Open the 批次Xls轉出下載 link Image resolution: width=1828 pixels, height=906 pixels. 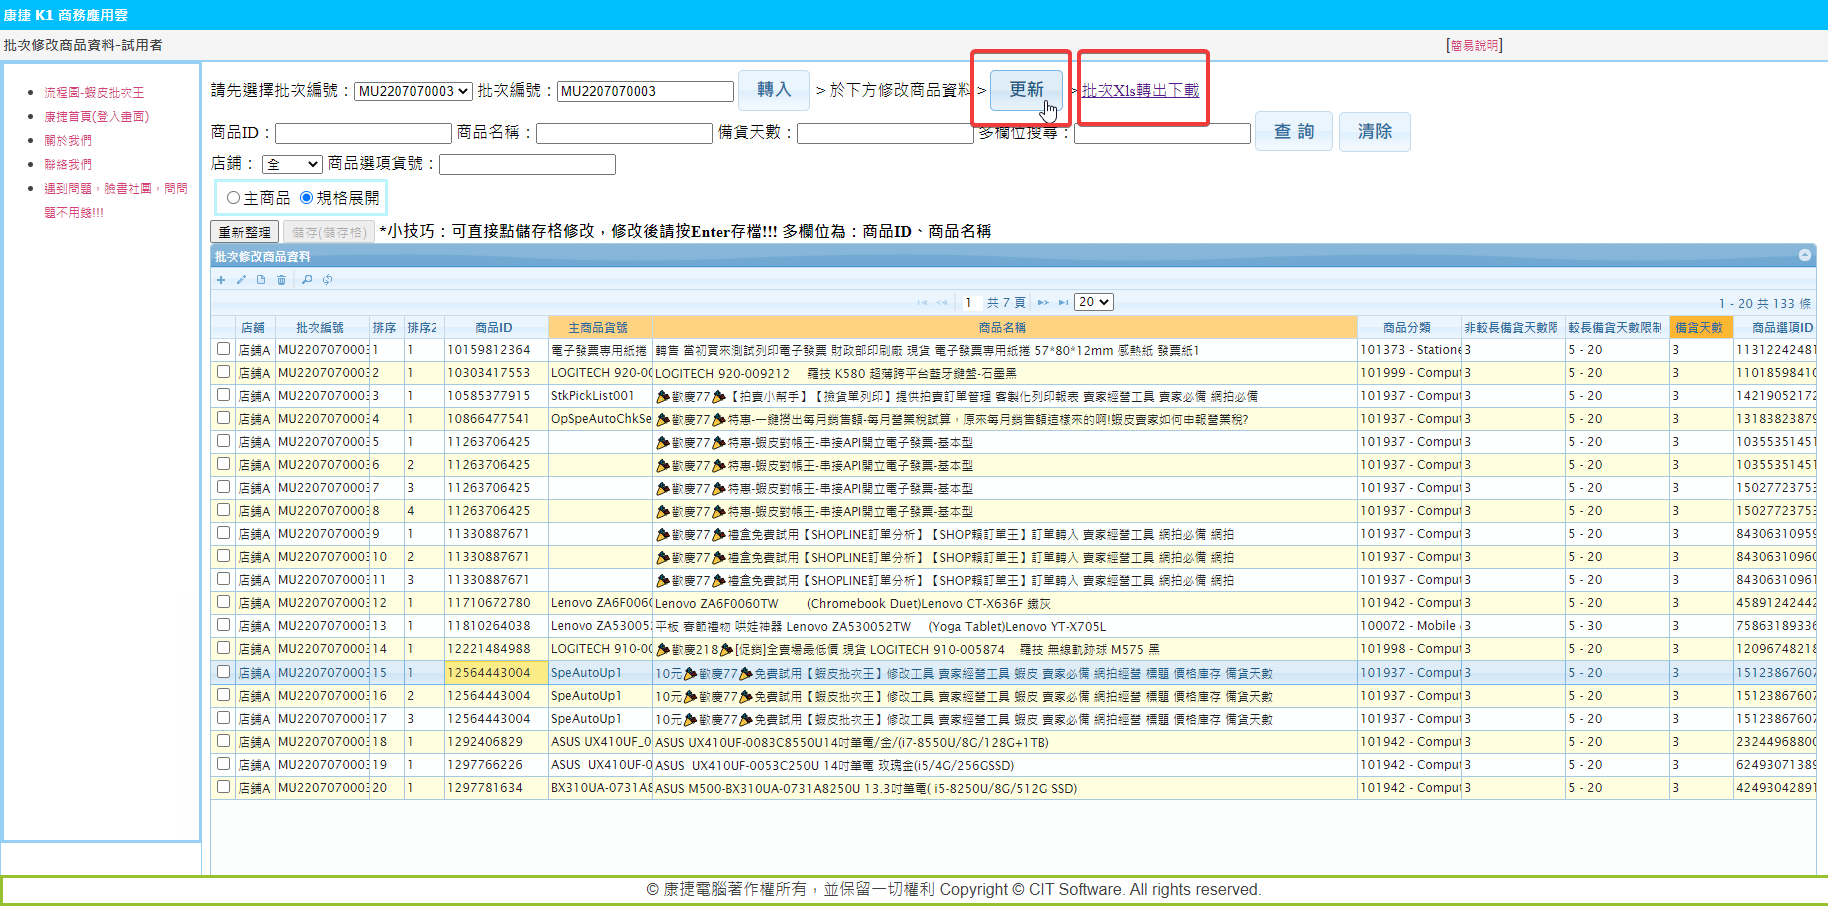pyautogui.click(x=1140, y=90)
